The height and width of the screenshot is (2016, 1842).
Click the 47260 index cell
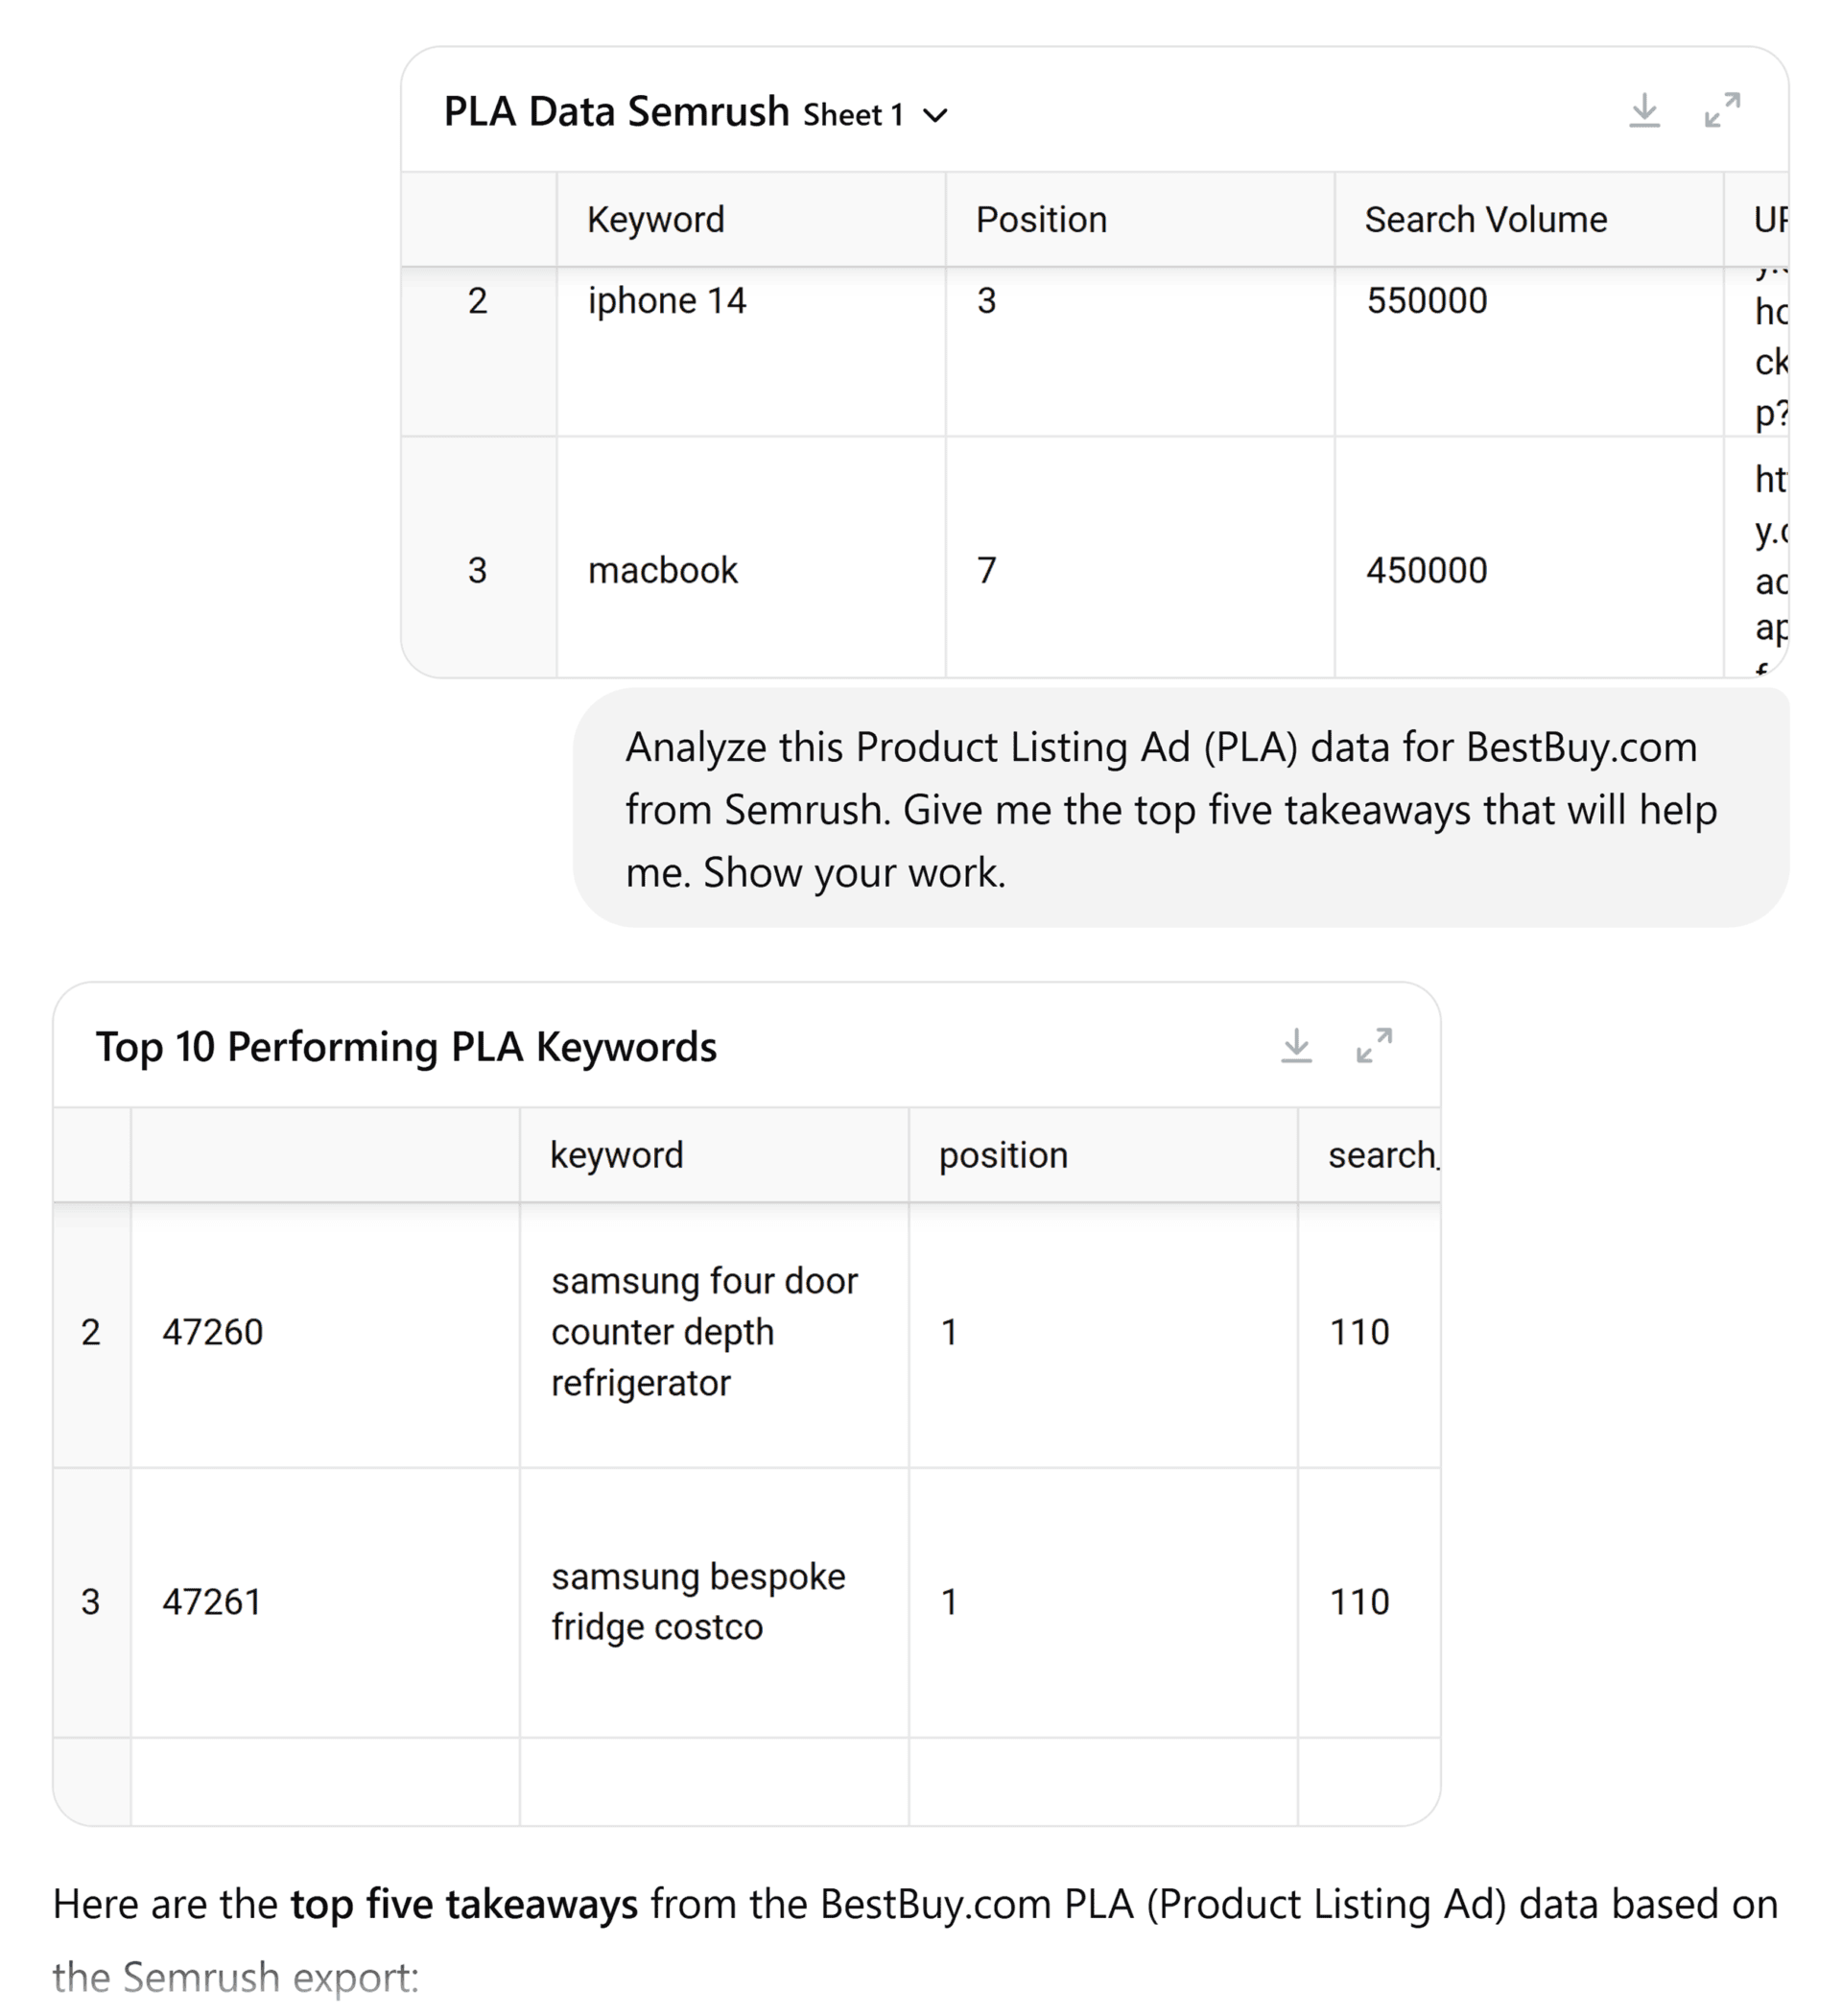(x=212, y=1332)
